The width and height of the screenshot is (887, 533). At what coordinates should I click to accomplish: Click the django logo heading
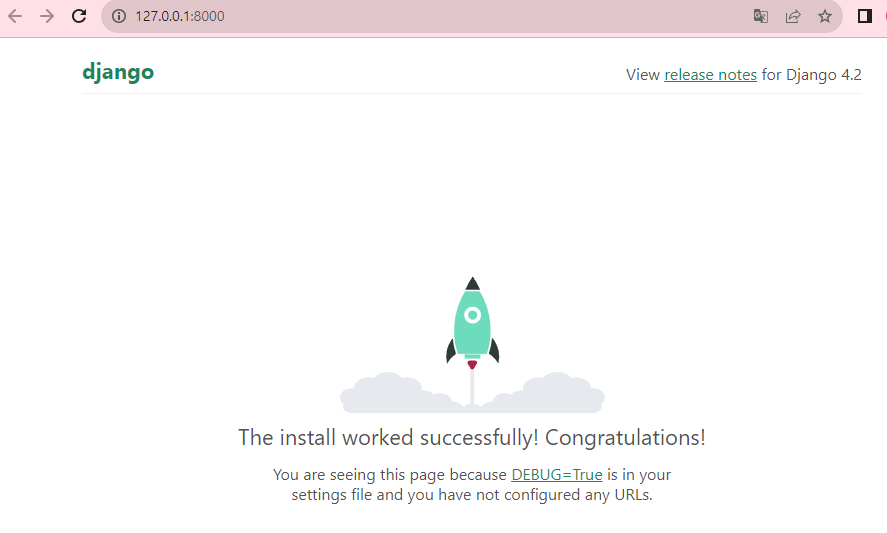118,72
